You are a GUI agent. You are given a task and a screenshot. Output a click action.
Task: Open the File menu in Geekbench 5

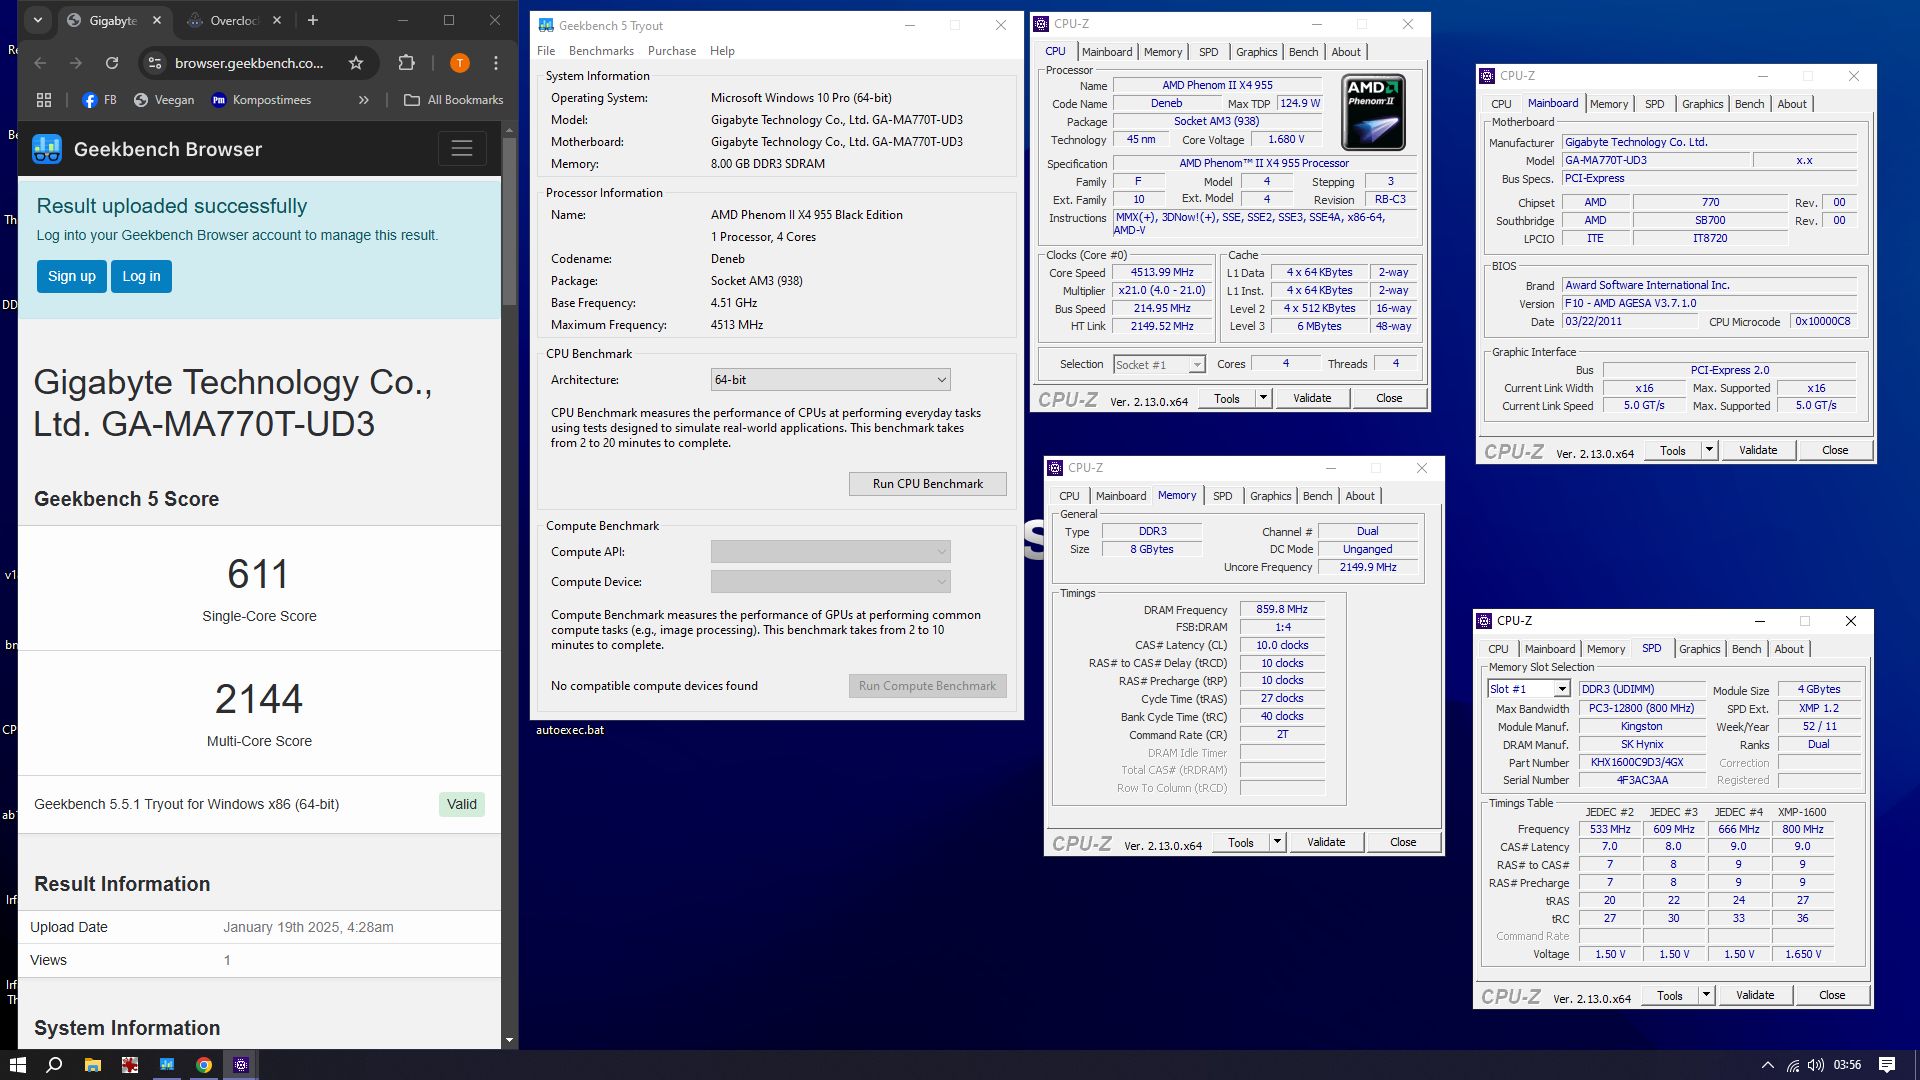point(546,51)
